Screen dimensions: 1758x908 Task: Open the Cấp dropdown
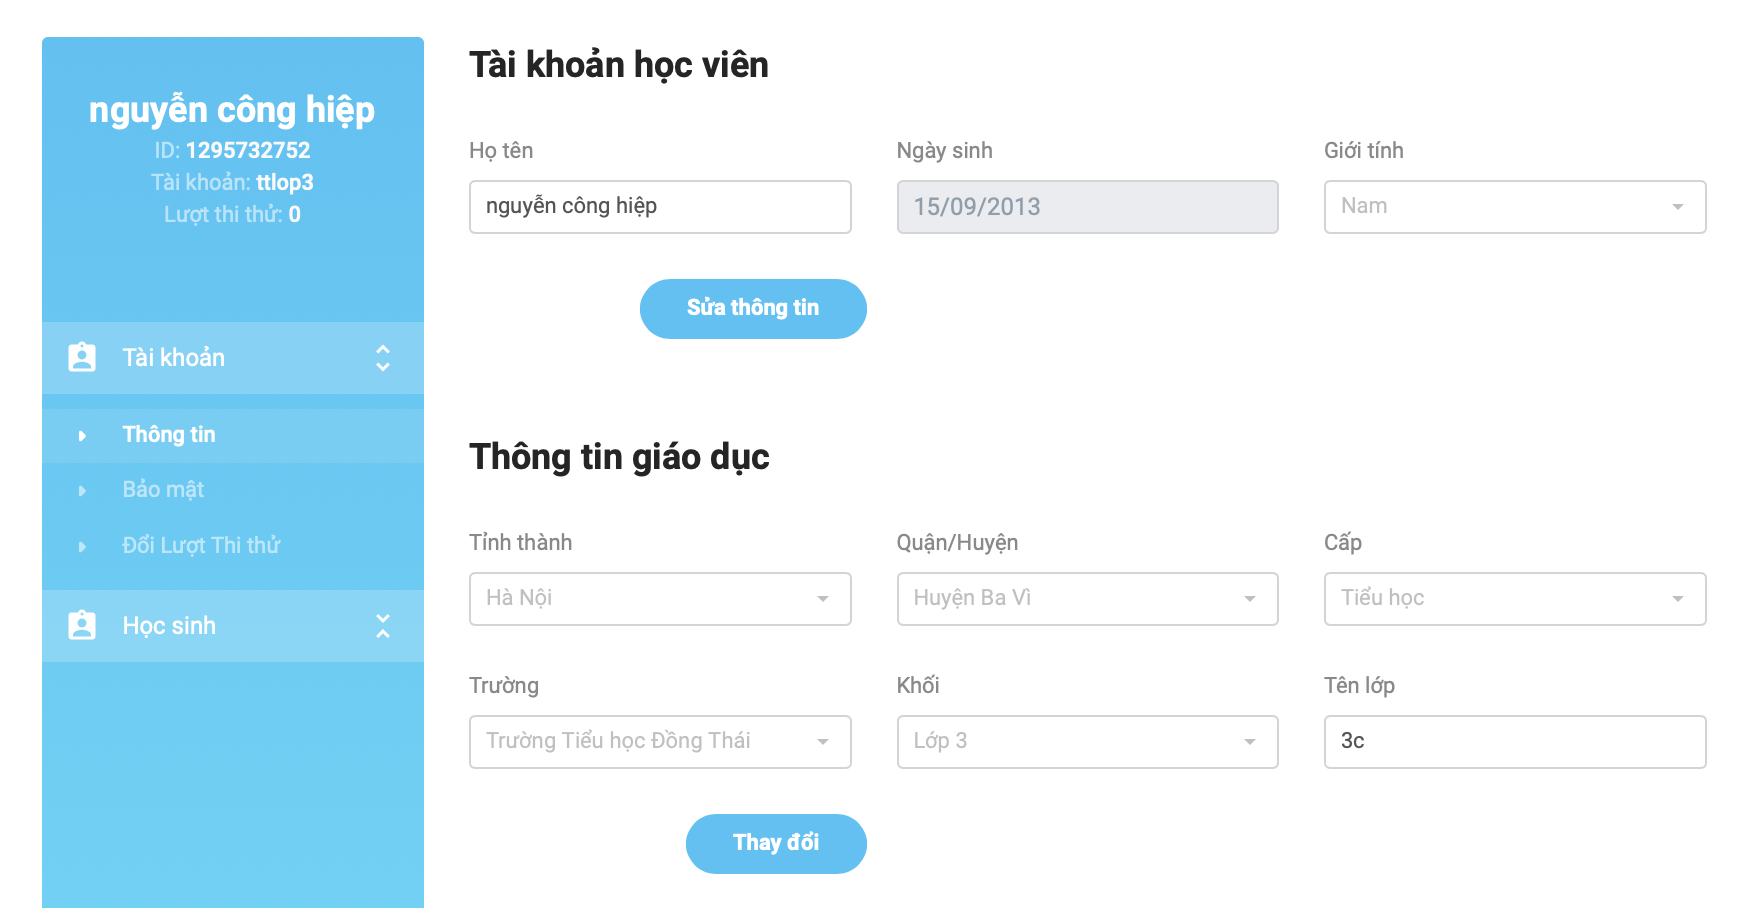point(1514,599)
